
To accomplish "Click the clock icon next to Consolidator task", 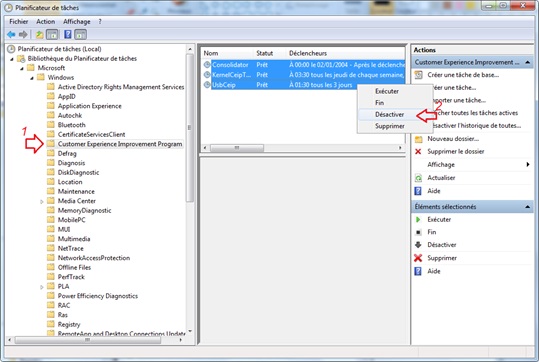I will [x=207, y=64].
